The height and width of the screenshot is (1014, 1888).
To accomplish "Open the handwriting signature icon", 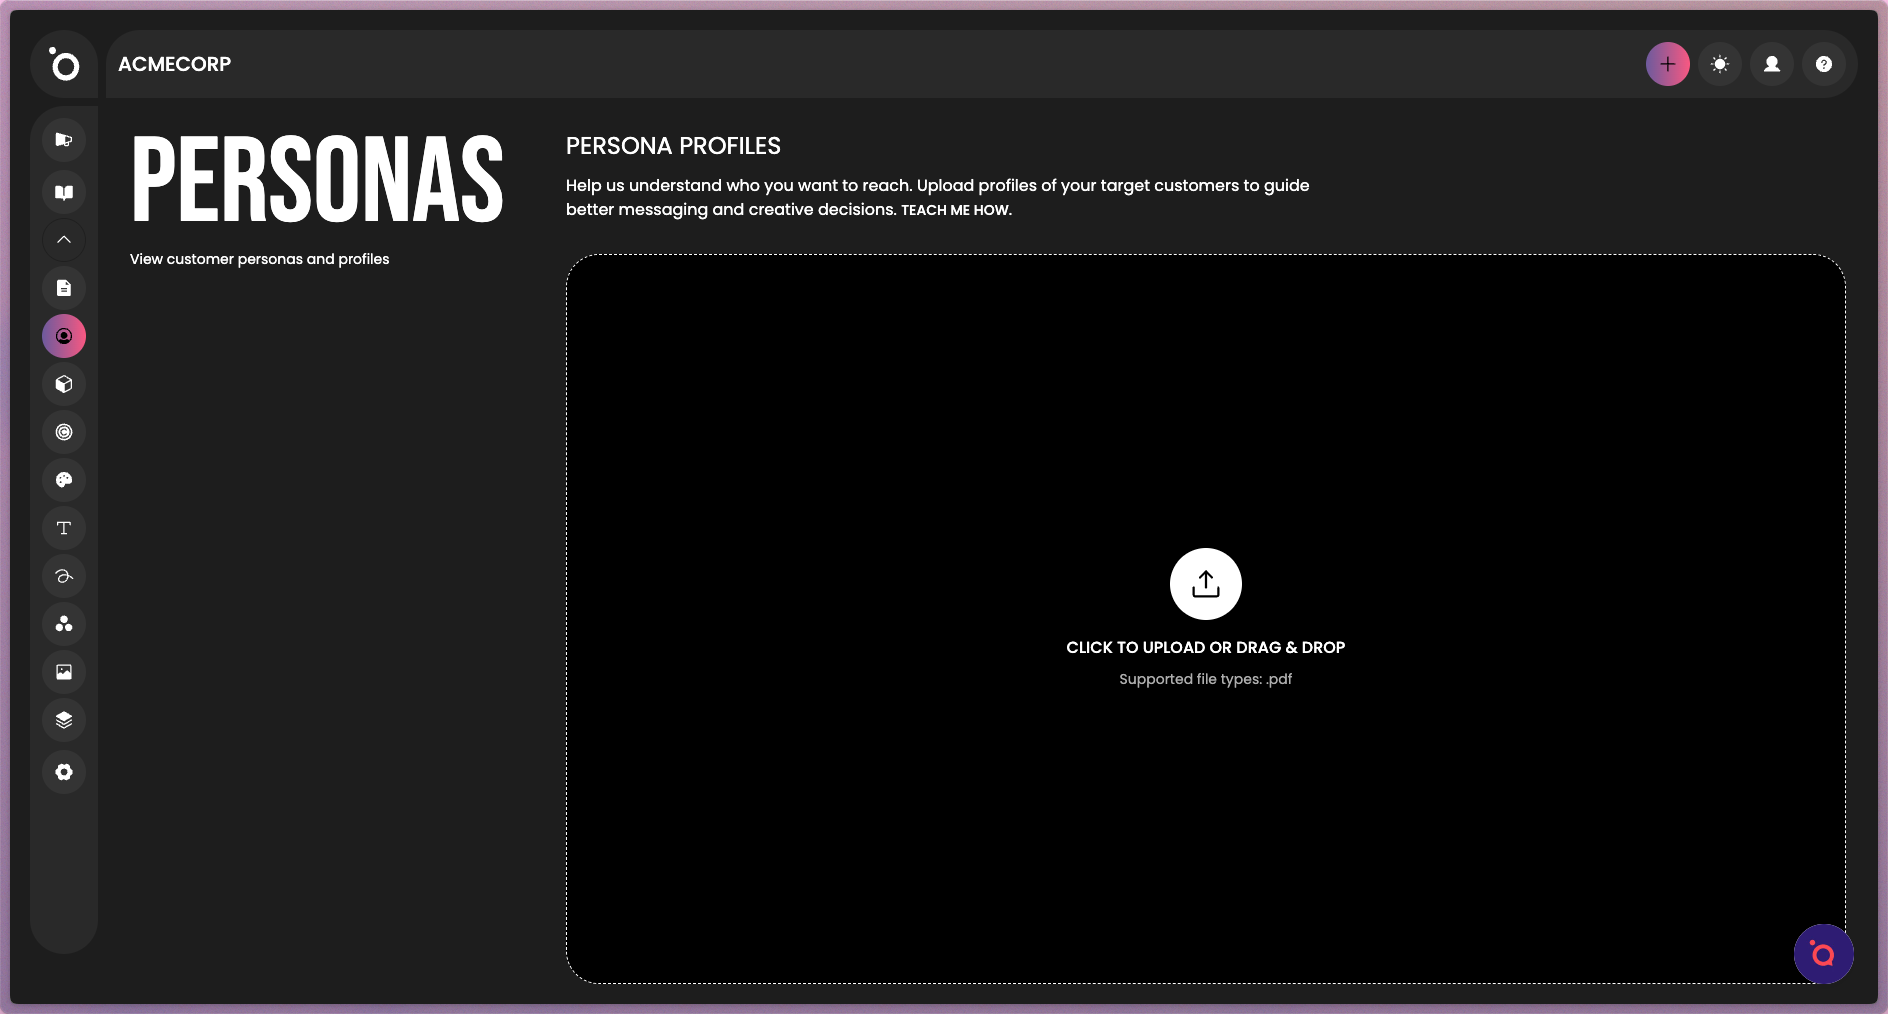I will click(63, 576).
